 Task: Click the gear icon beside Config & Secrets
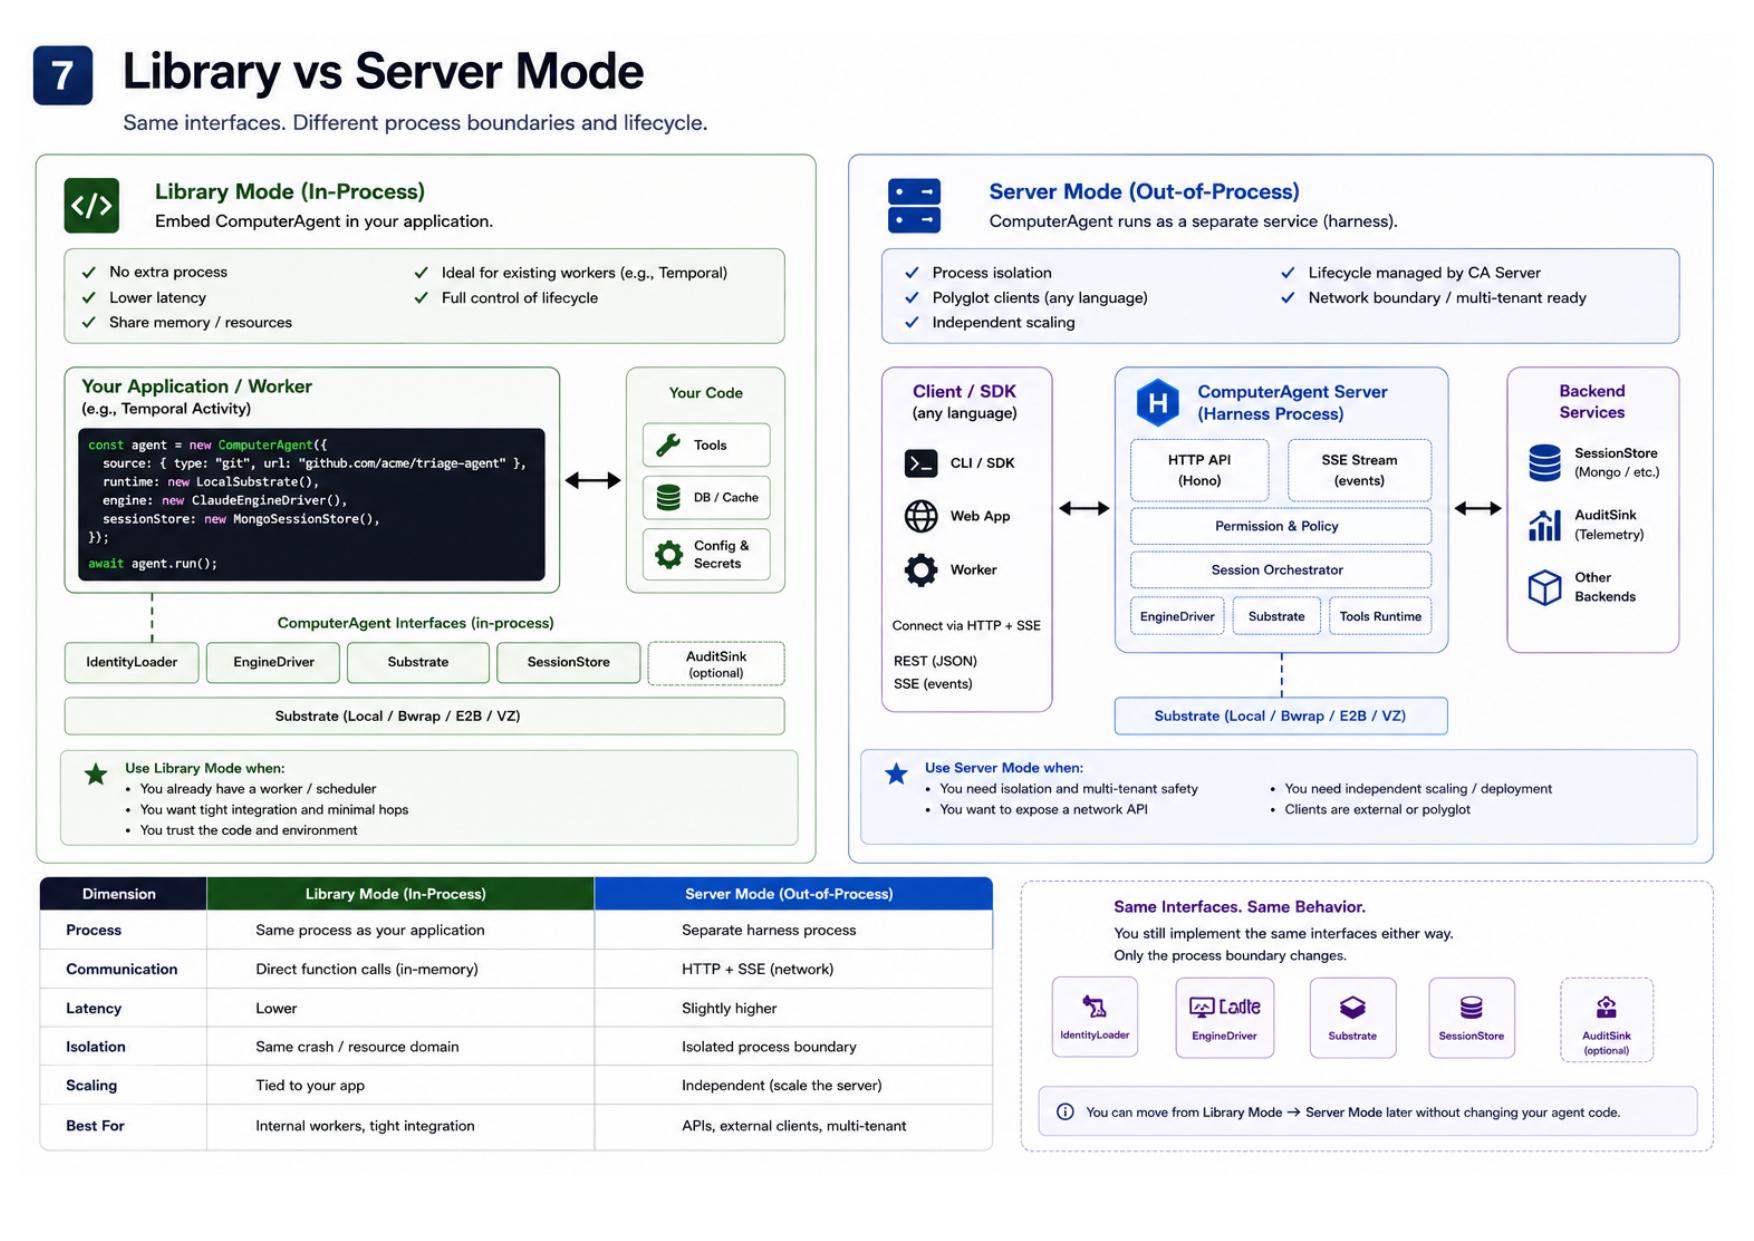(x=668, y=554)
